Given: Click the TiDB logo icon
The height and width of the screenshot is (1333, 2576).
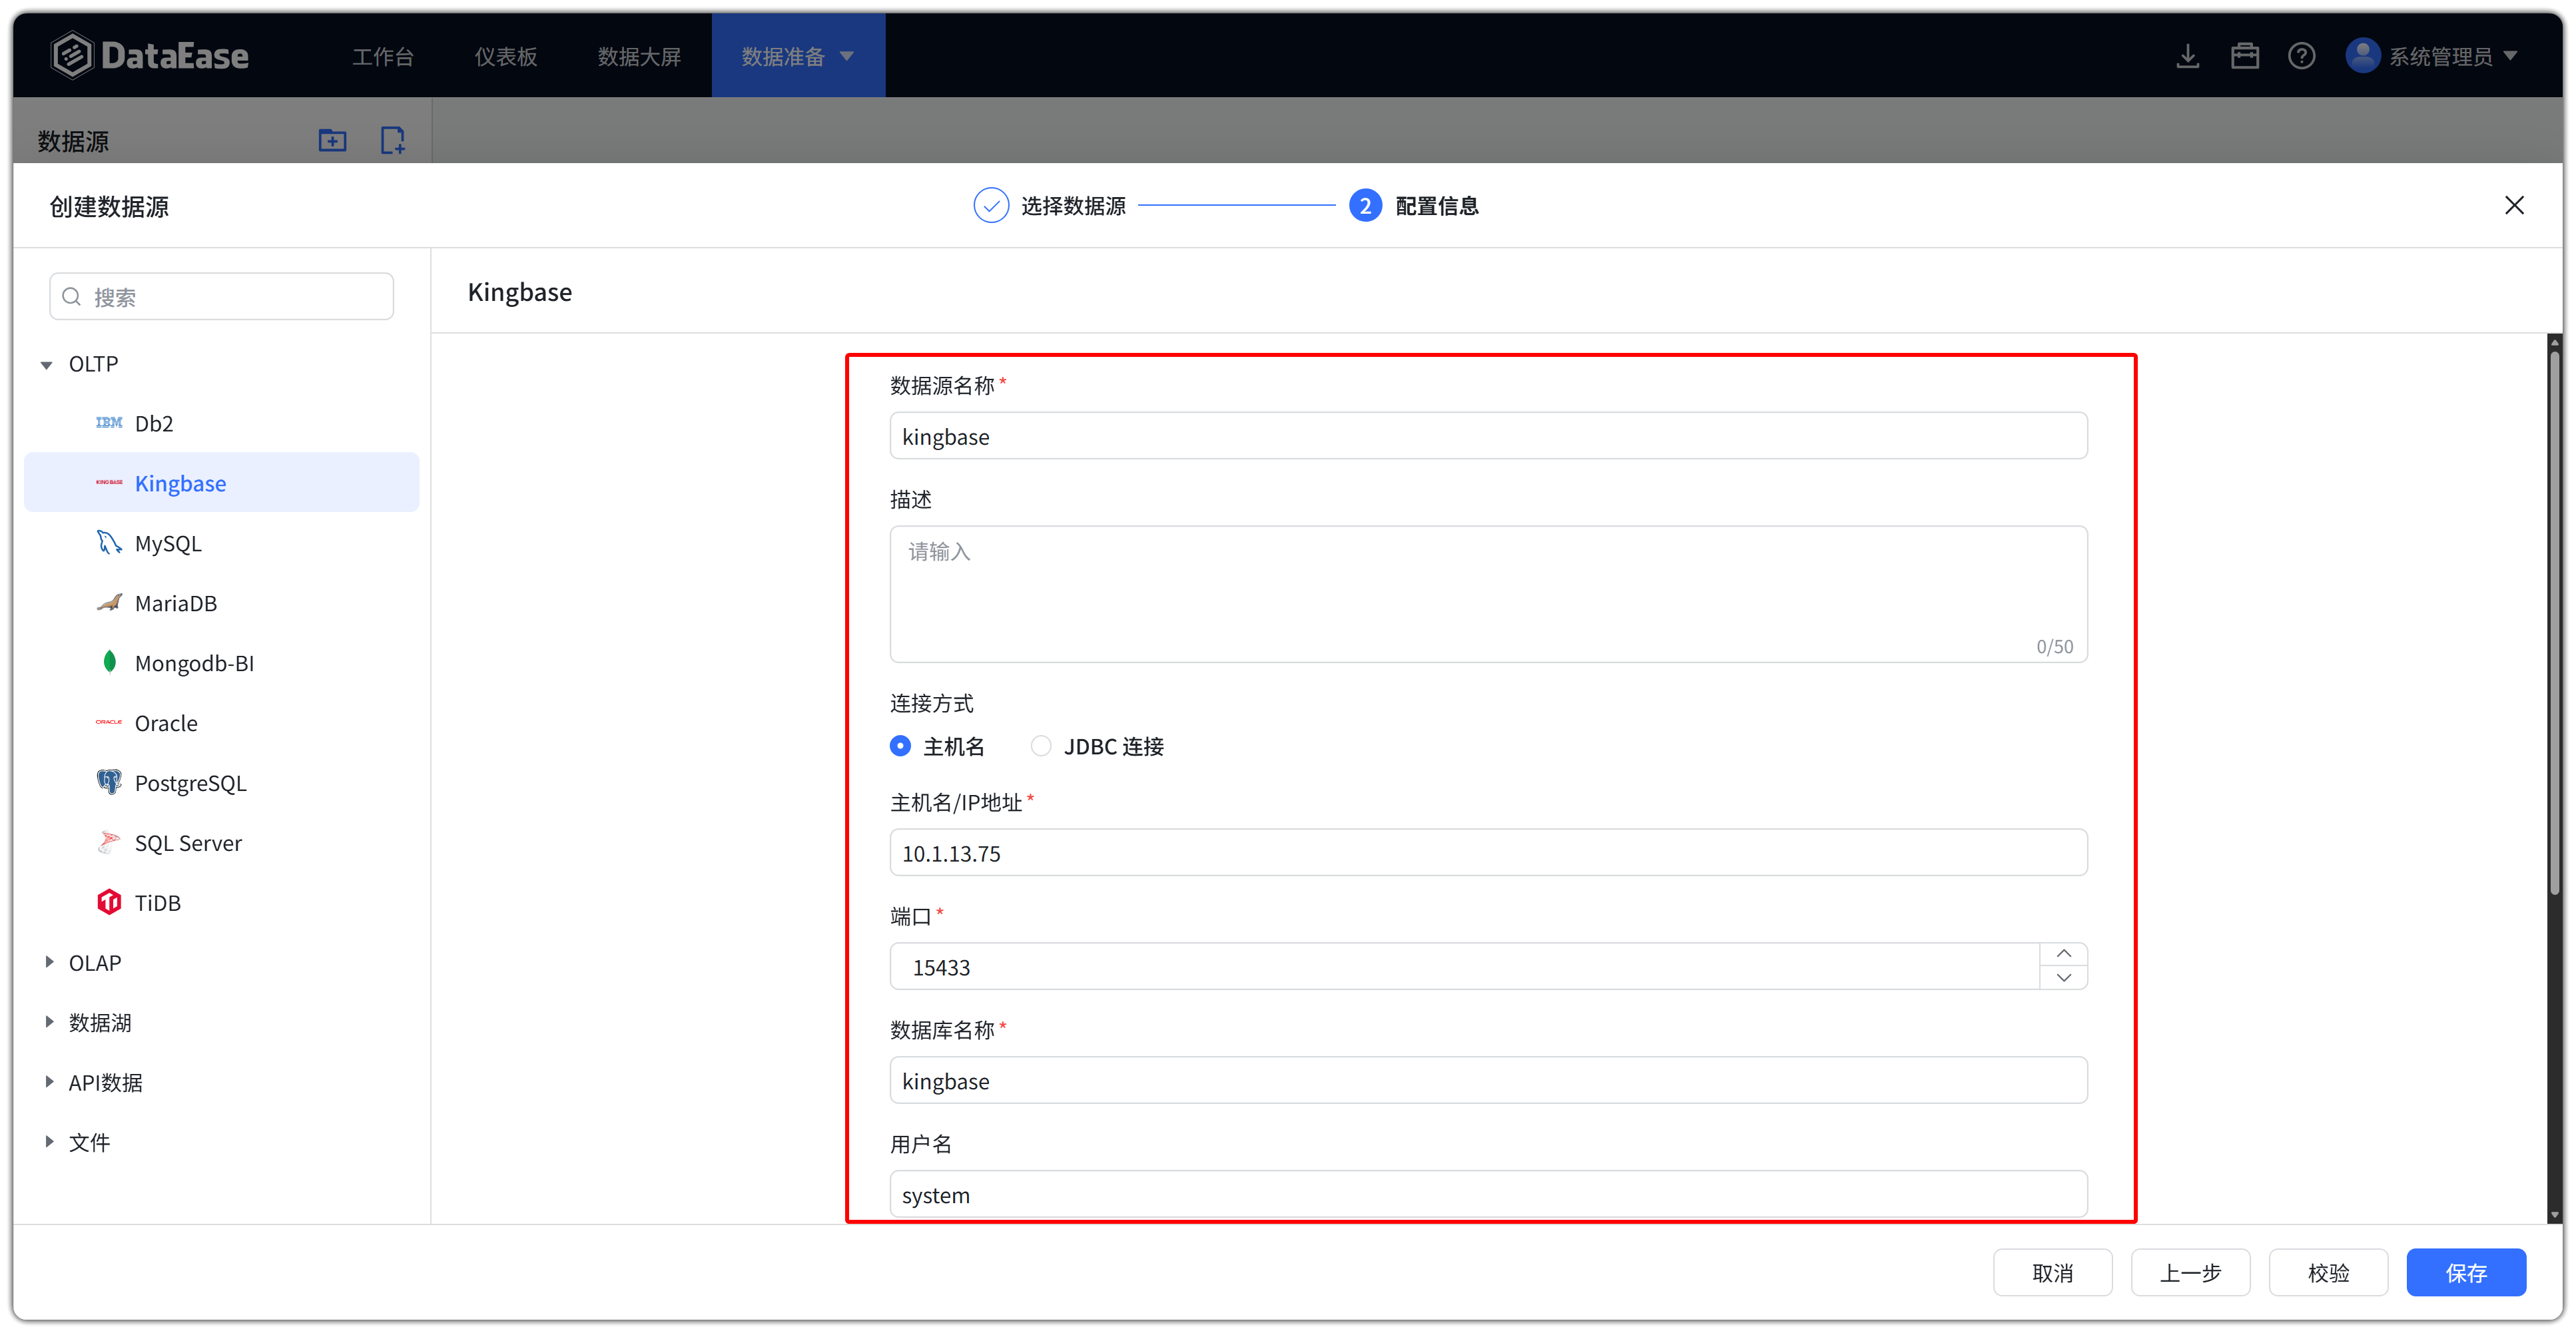Looking at the screenshot, I should pyautogui.click(x=109, y=902).
